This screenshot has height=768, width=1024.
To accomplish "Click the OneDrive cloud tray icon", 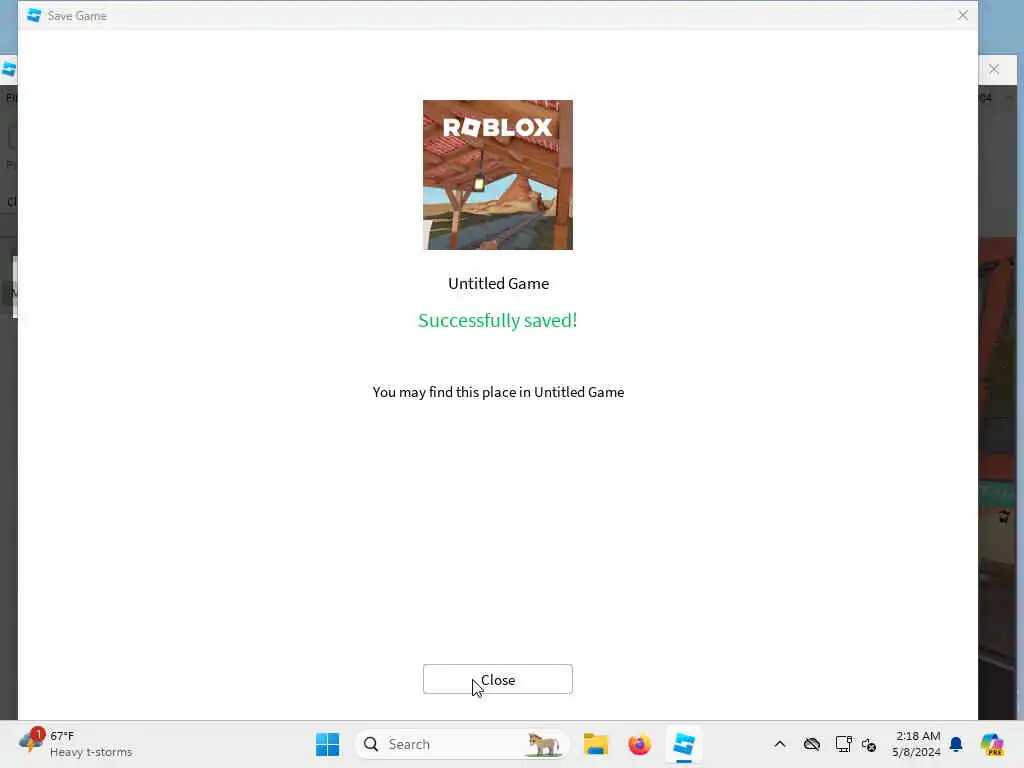I will (812, 744).
